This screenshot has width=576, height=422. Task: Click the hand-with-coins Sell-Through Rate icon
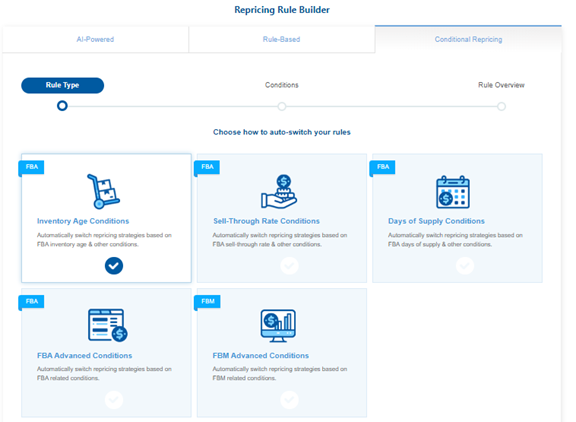click(279, 191)
